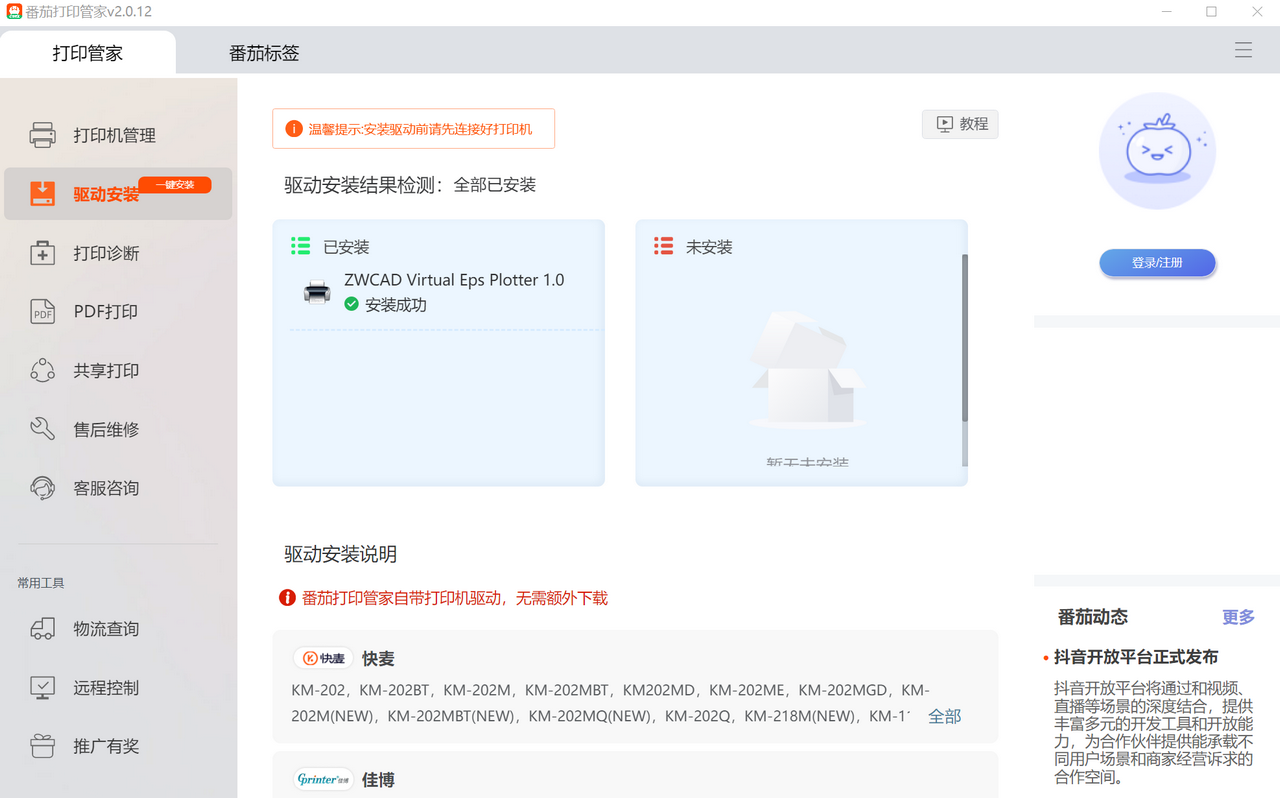Open 打印诊断 from the sidebar icon
The height and width of the screenshot is (798, 1280).
click(x=42, y=252)
